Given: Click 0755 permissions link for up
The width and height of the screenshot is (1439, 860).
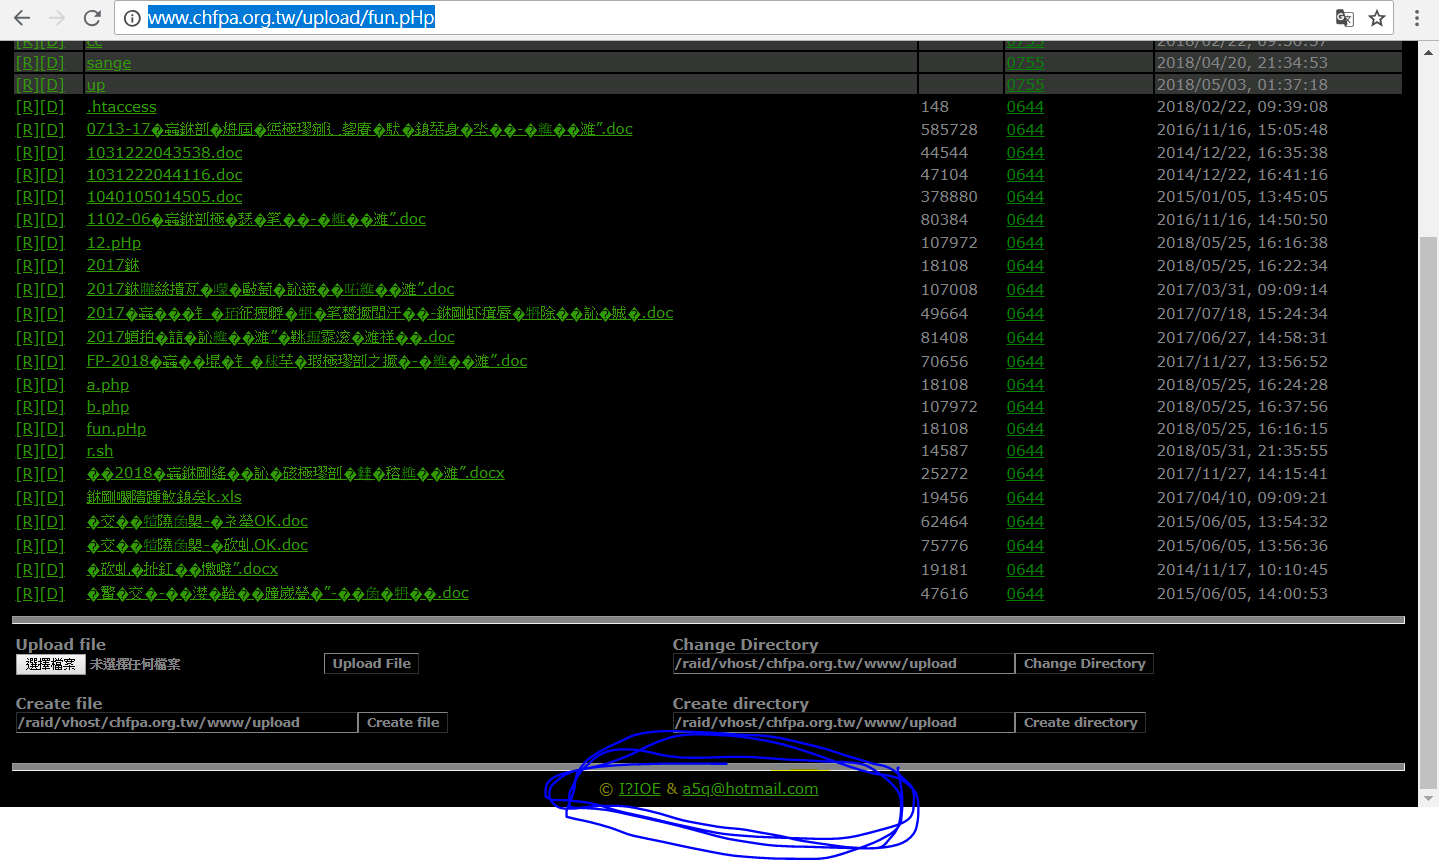Looking at the screenshot, I should tap(1025, 85).
